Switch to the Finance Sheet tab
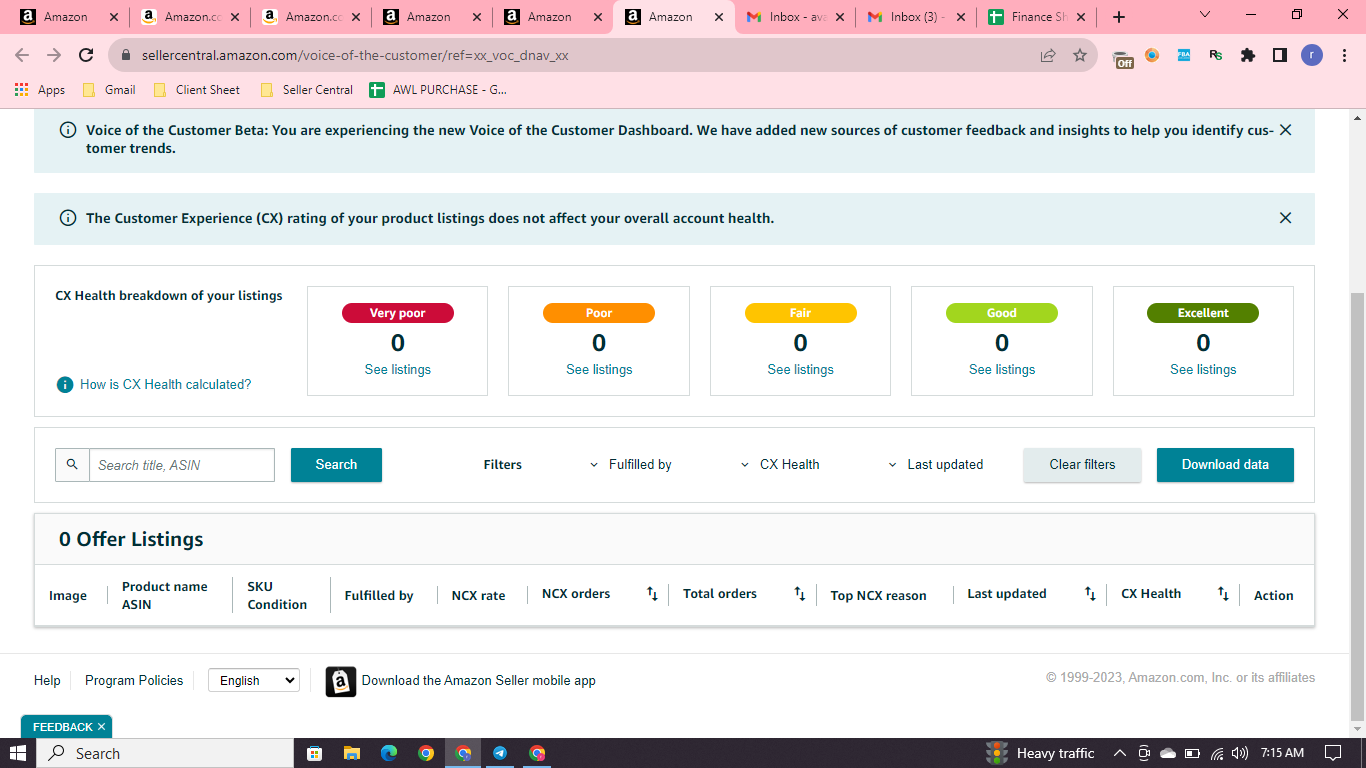The width and height of the screenshot is (1366, 768). tap(1037, 17)
